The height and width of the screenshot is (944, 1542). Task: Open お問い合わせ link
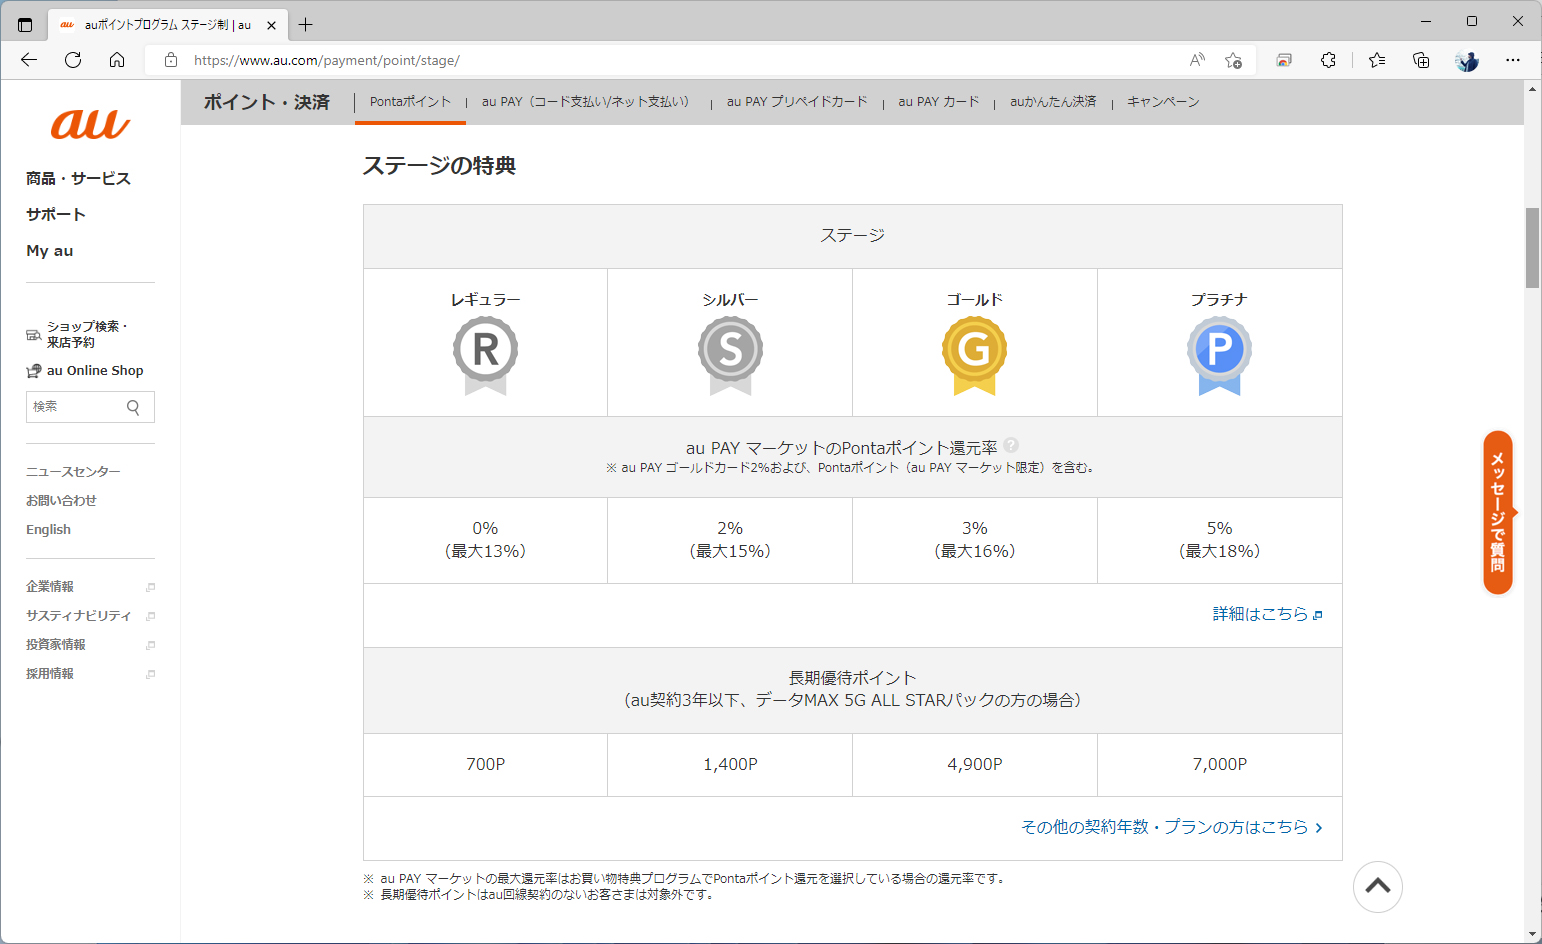point(61,501)
